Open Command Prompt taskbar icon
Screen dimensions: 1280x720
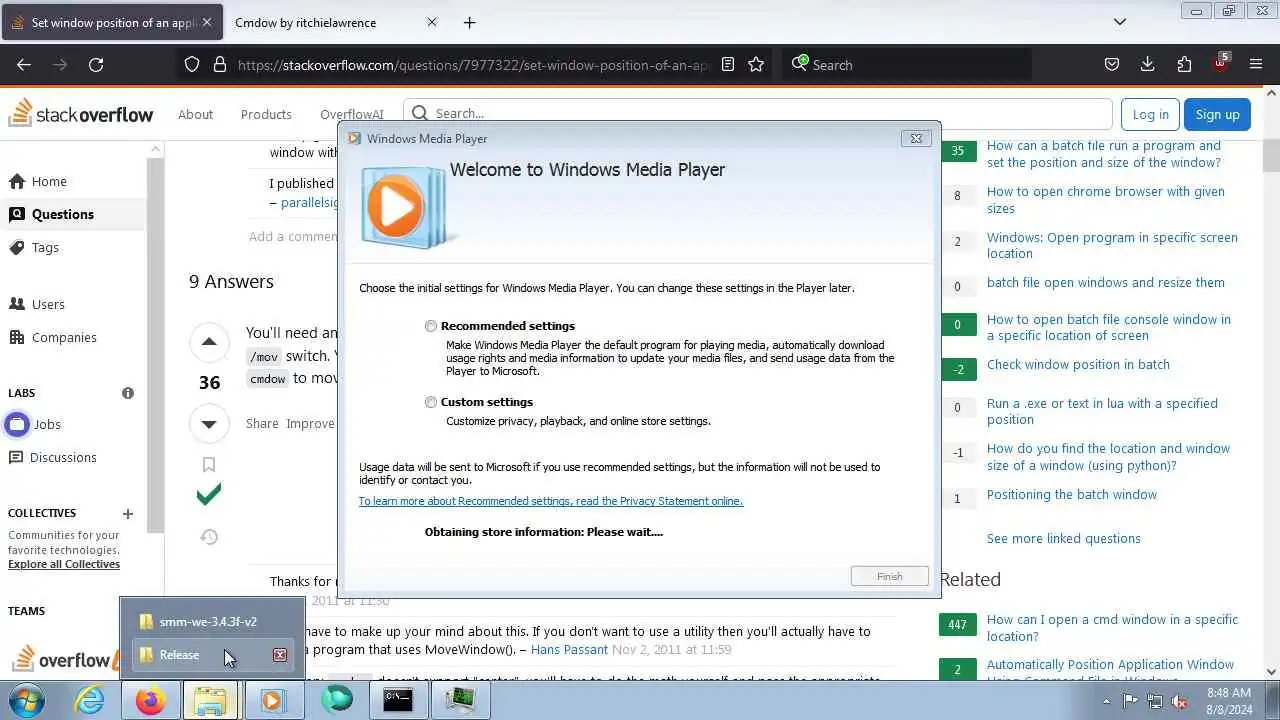(398, 700)
